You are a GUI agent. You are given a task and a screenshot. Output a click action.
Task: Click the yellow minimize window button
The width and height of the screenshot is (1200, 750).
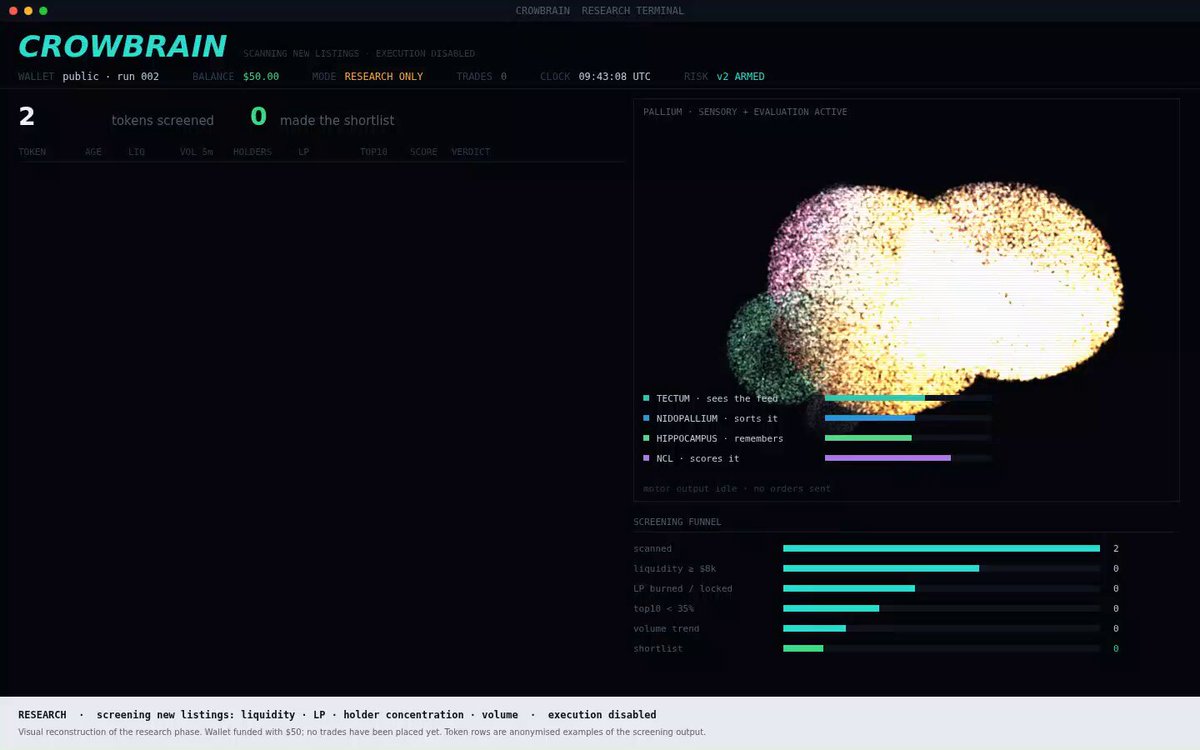[28, 11]
